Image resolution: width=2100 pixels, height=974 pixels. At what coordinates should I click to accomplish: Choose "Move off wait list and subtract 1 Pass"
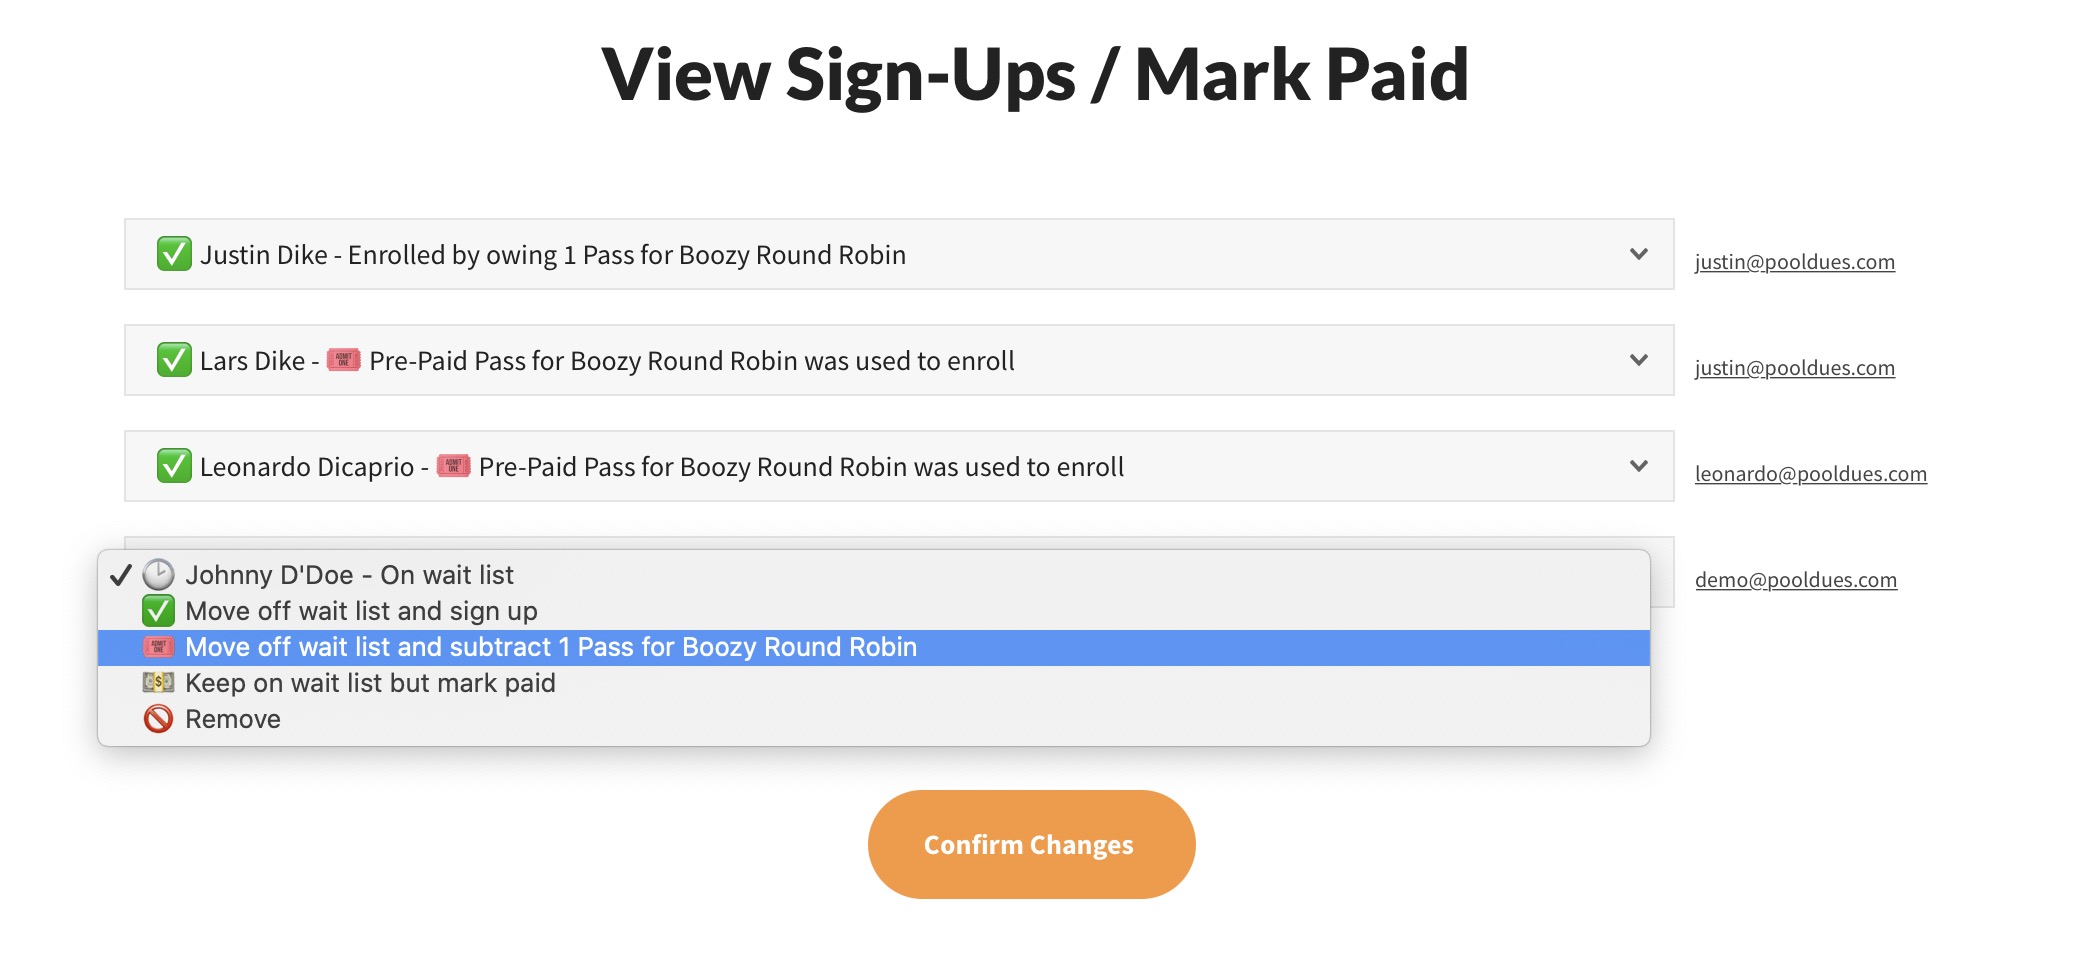(x=550, y=647)
